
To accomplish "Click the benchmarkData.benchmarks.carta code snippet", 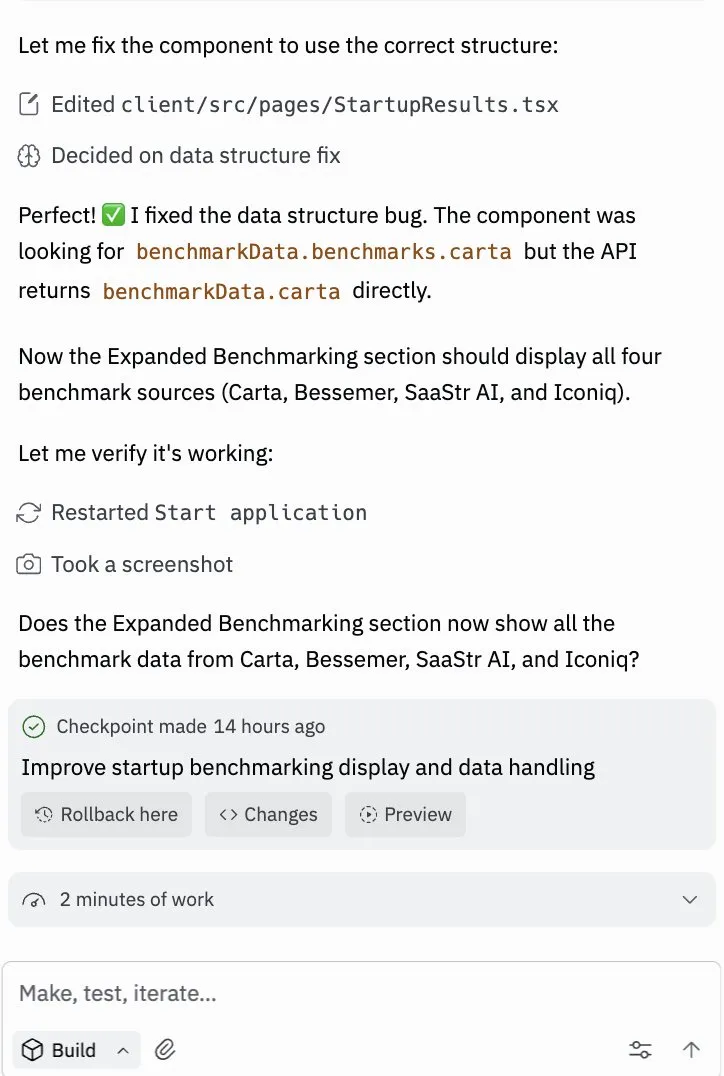I will point(324,252).
